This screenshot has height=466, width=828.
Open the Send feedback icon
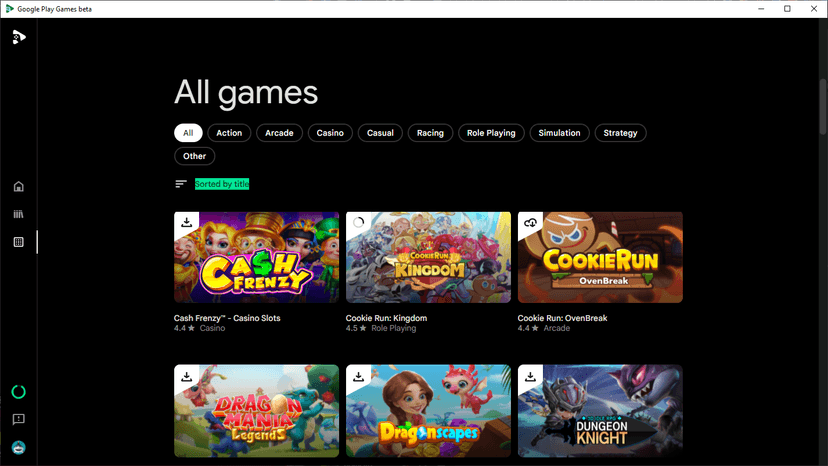[x=18, y=420]
